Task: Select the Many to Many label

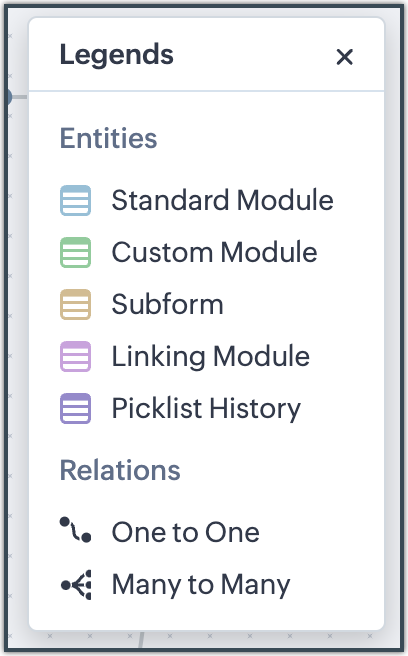Action: click(201, 584)
